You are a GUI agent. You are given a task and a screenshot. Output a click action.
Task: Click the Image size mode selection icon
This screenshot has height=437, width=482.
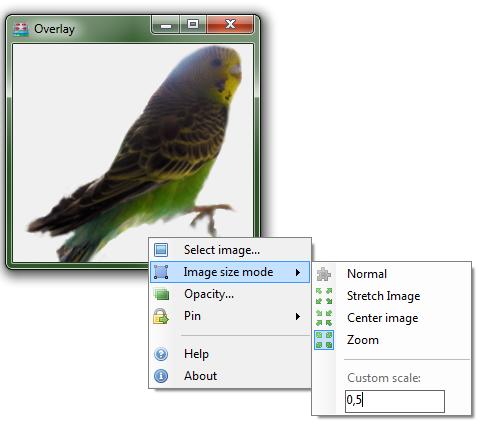click(161, 272)
